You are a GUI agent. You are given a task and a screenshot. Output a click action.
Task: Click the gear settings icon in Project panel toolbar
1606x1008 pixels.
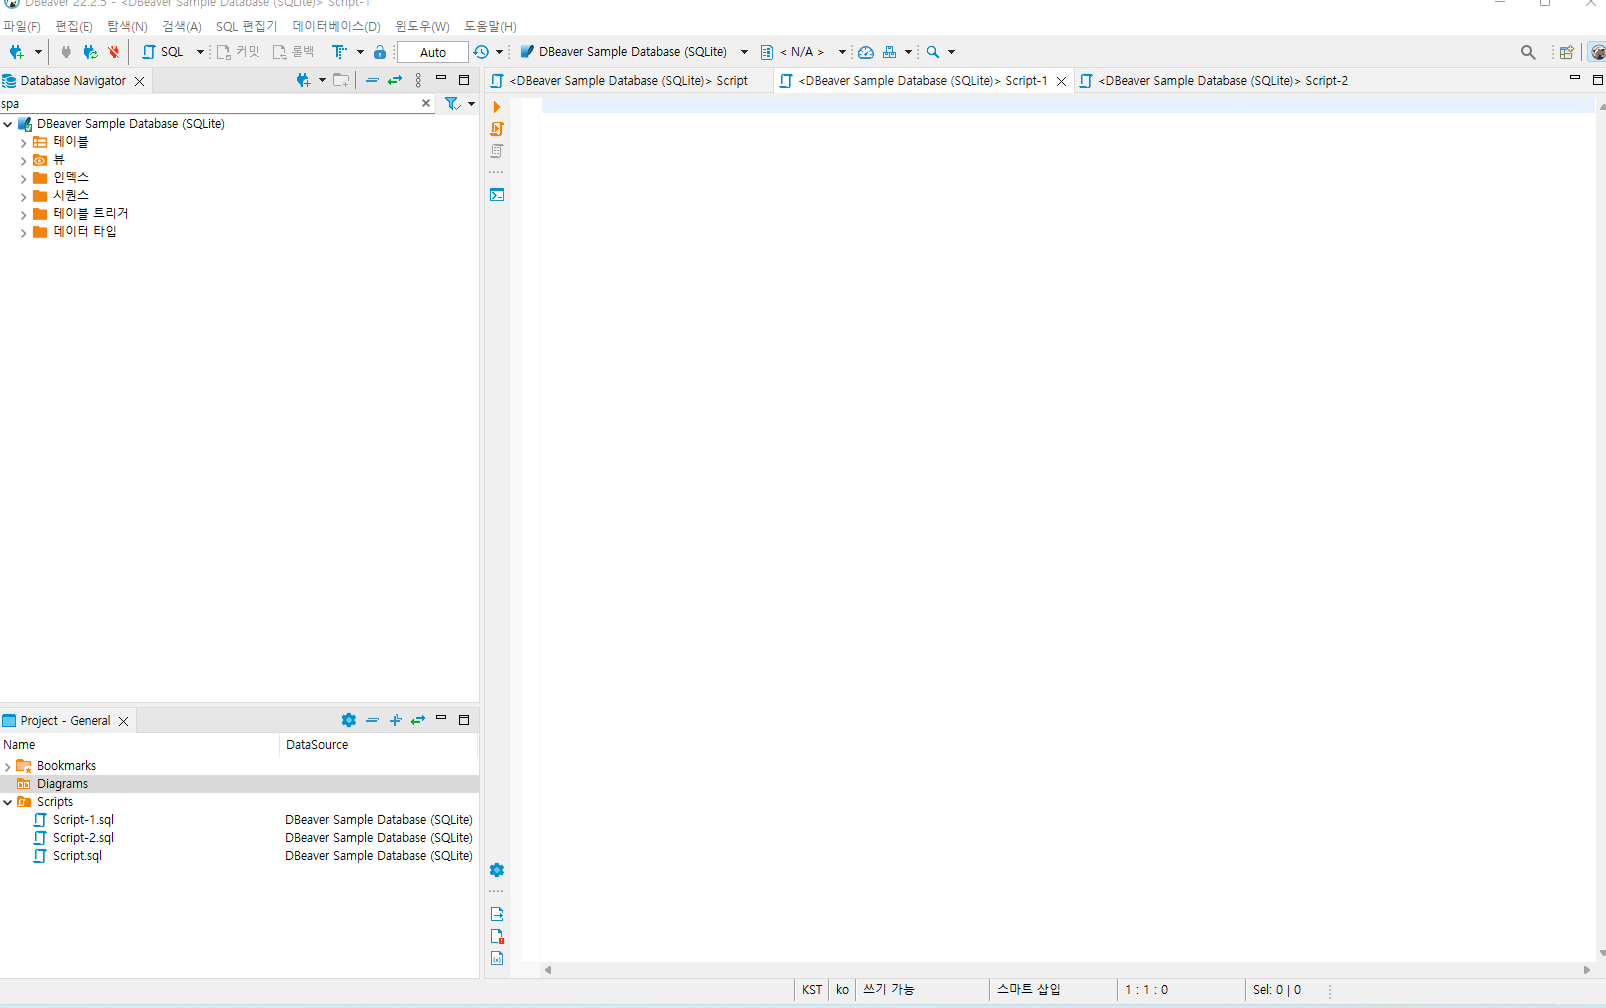coord(349,720)
